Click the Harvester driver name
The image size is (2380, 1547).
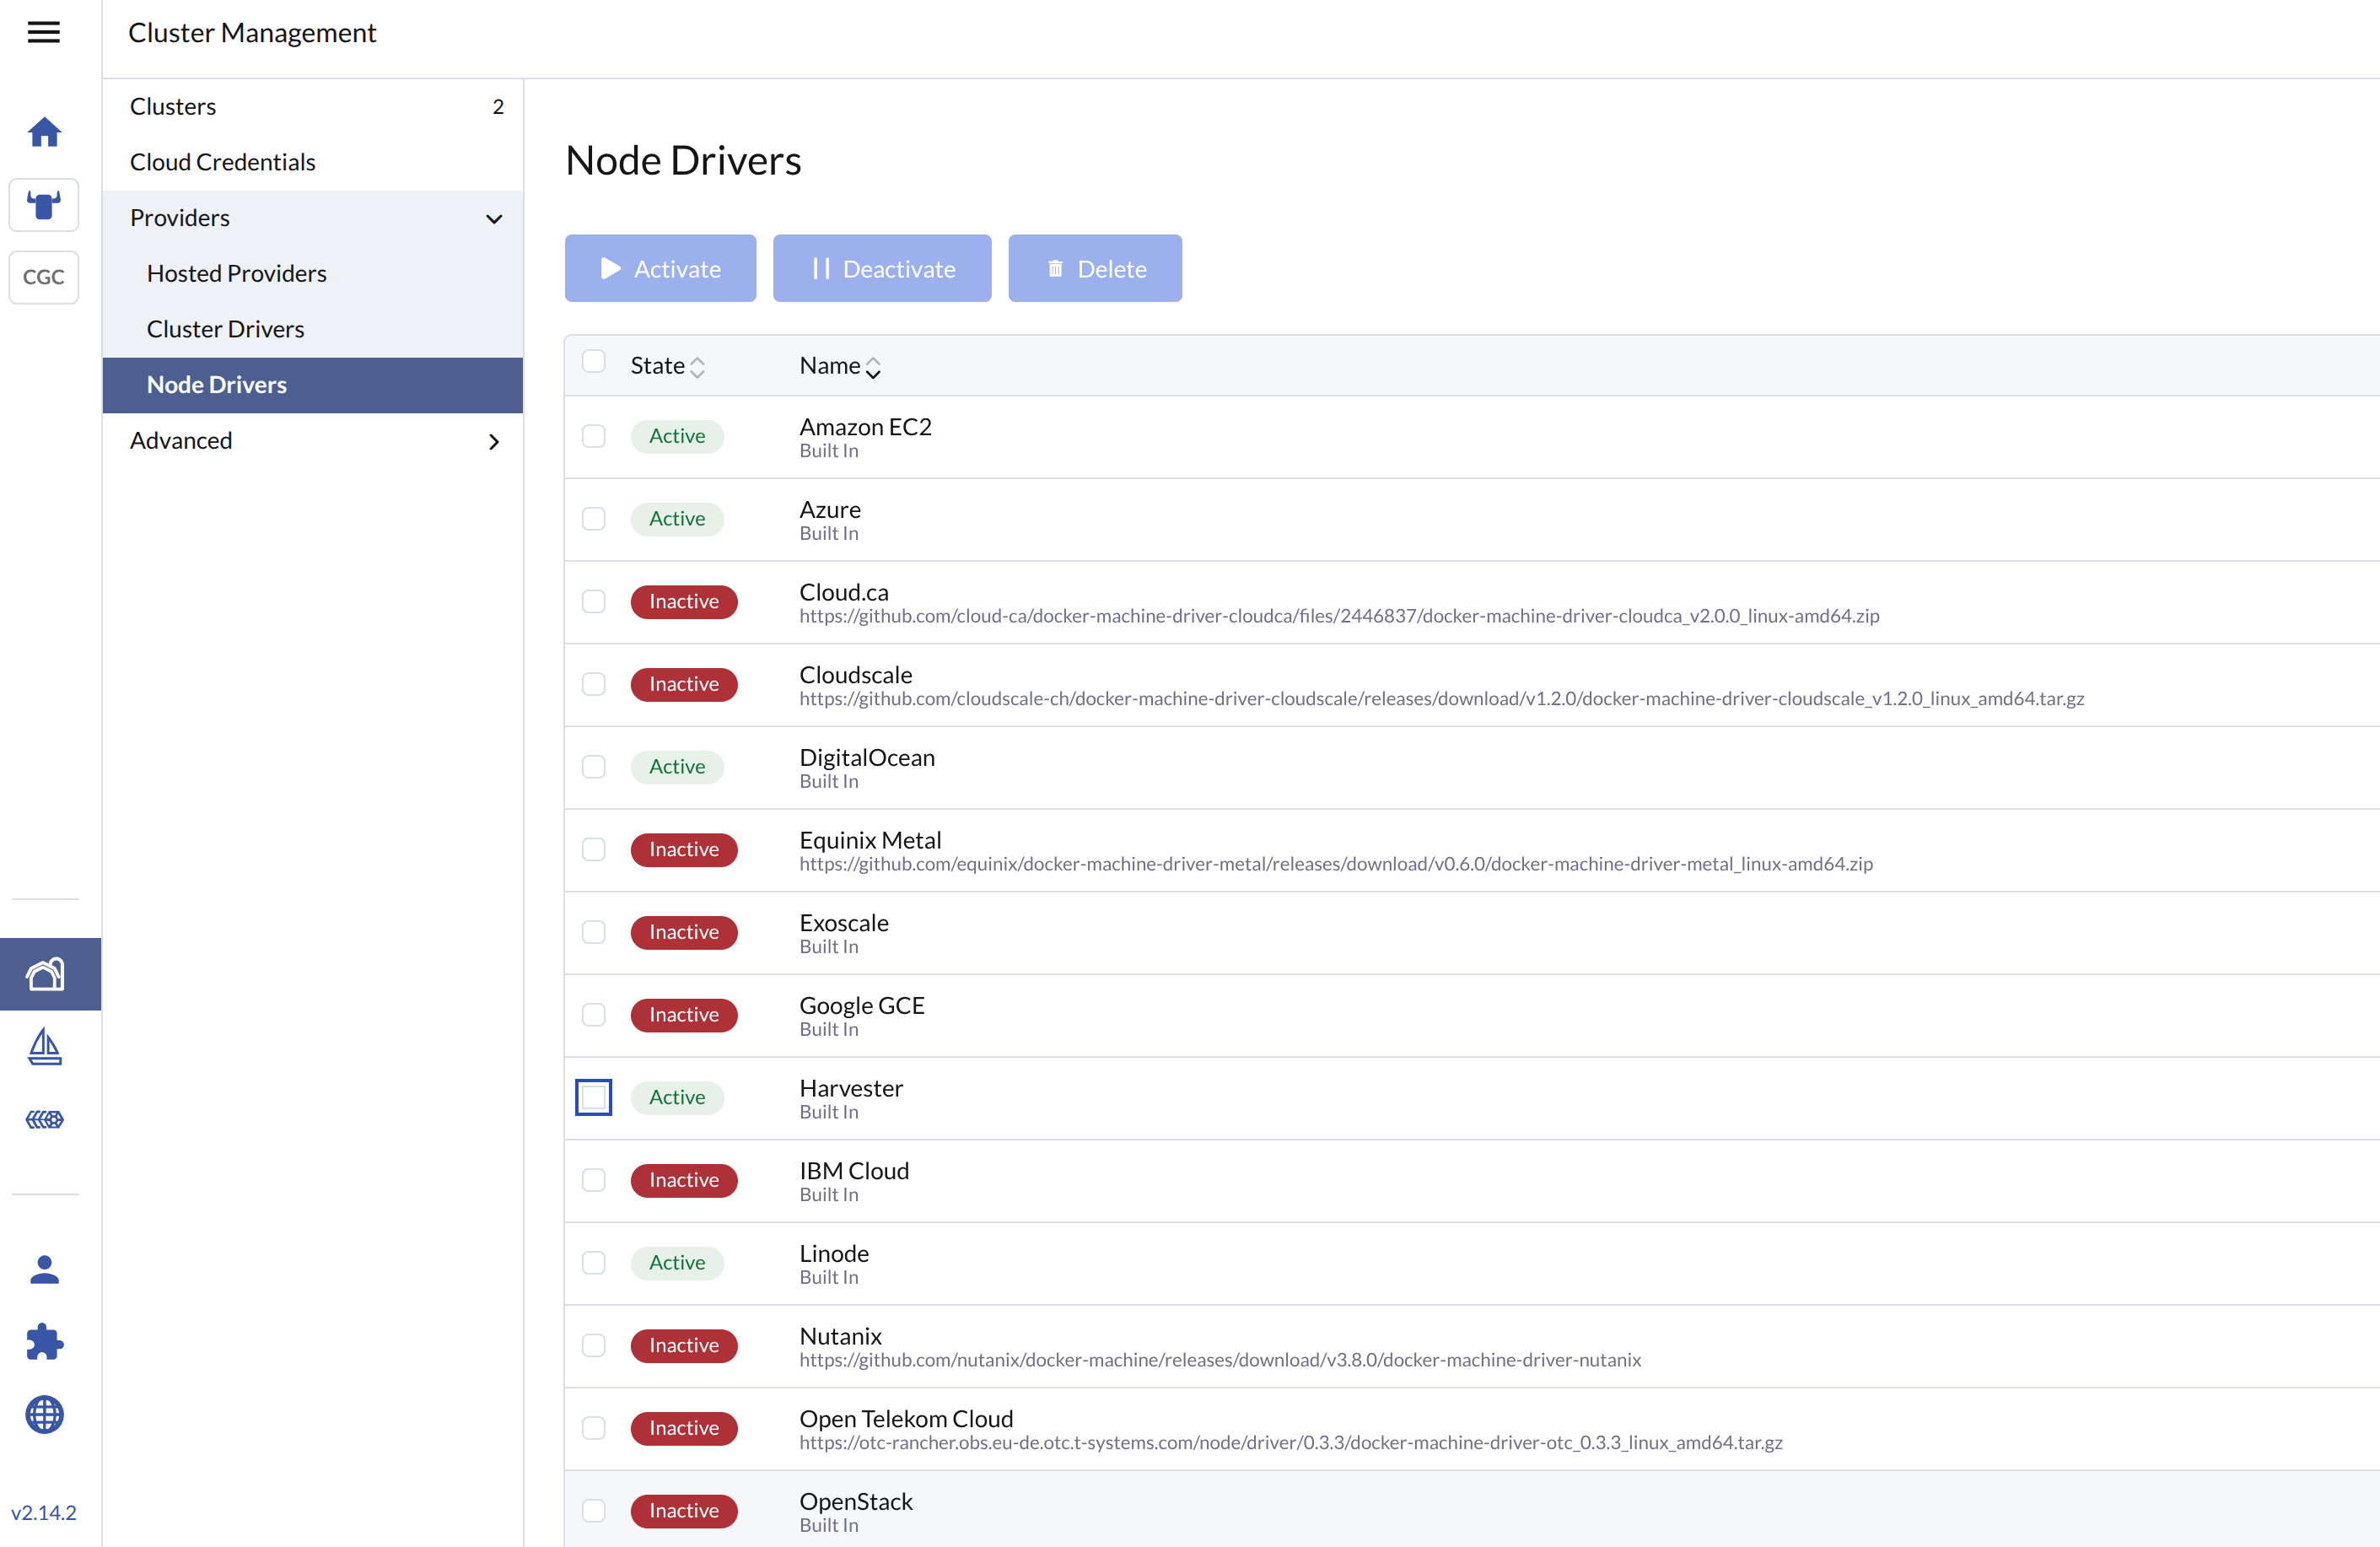point(851,1088)
